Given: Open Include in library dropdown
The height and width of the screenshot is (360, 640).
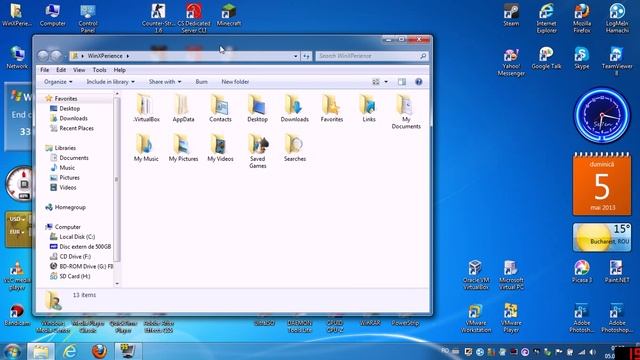Looking at the screenshot, I should point(110,82).
